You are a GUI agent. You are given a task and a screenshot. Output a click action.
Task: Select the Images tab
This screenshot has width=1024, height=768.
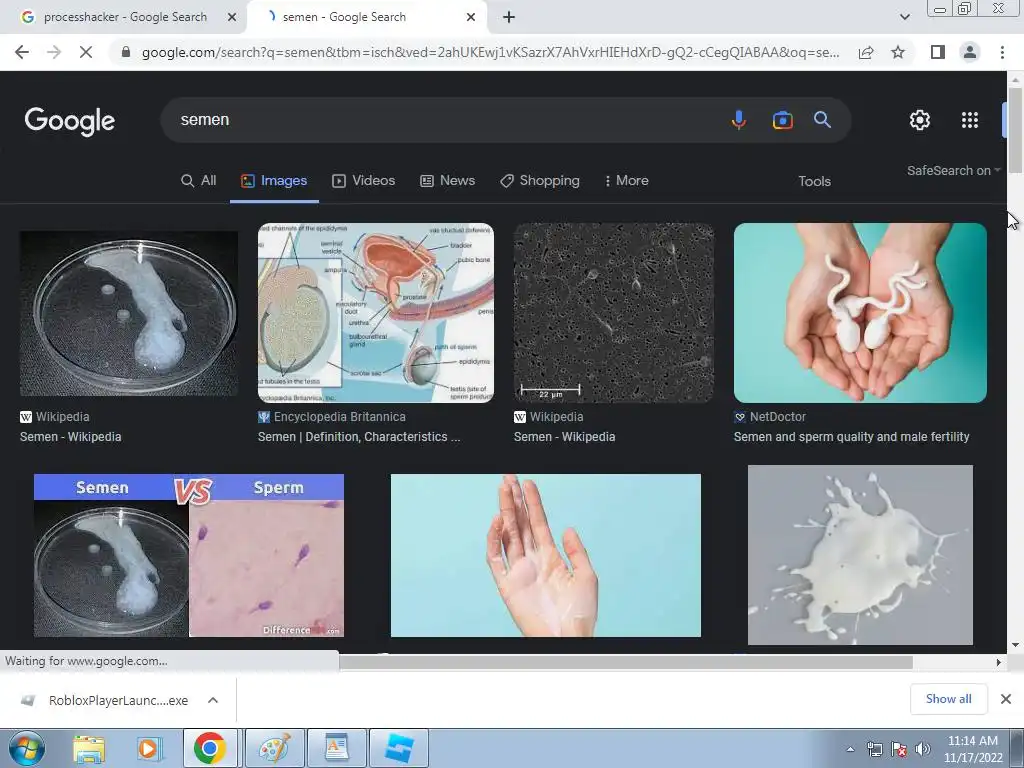pos(274,181)
